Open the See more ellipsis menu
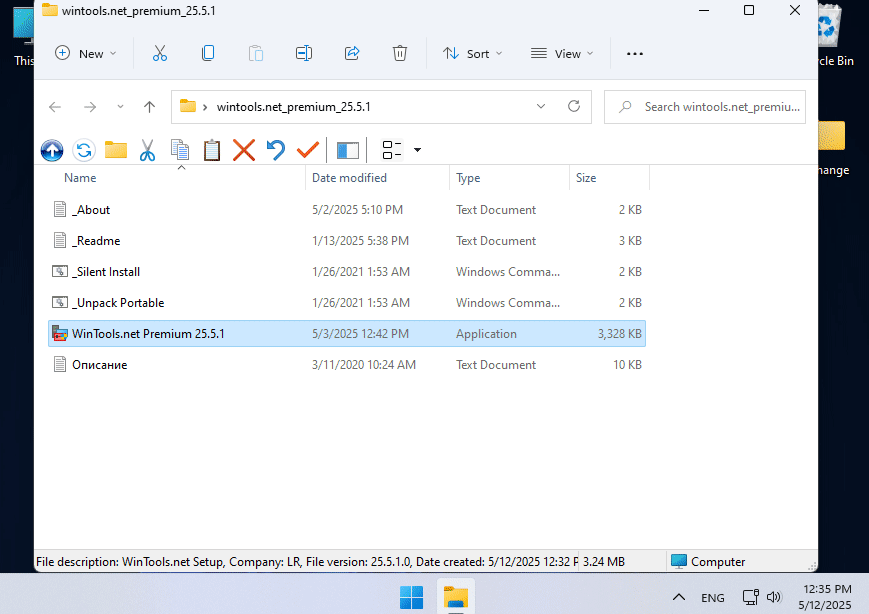This screenshot has height=614, width=869. click(635, 54)
